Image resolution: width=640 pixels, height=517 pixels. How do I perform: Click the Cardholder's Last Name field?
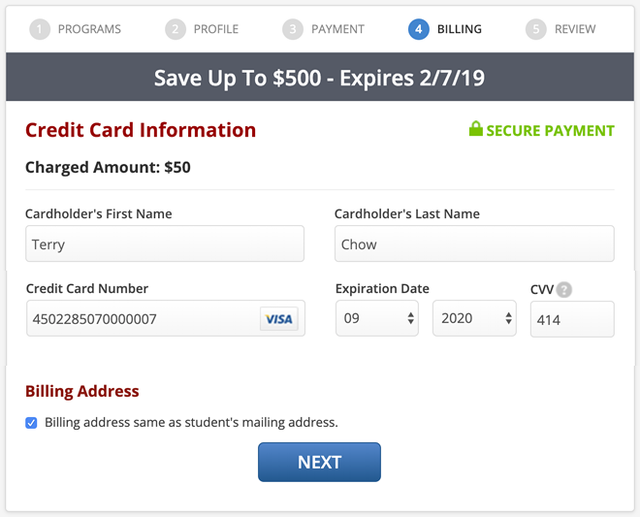point(474,244)
